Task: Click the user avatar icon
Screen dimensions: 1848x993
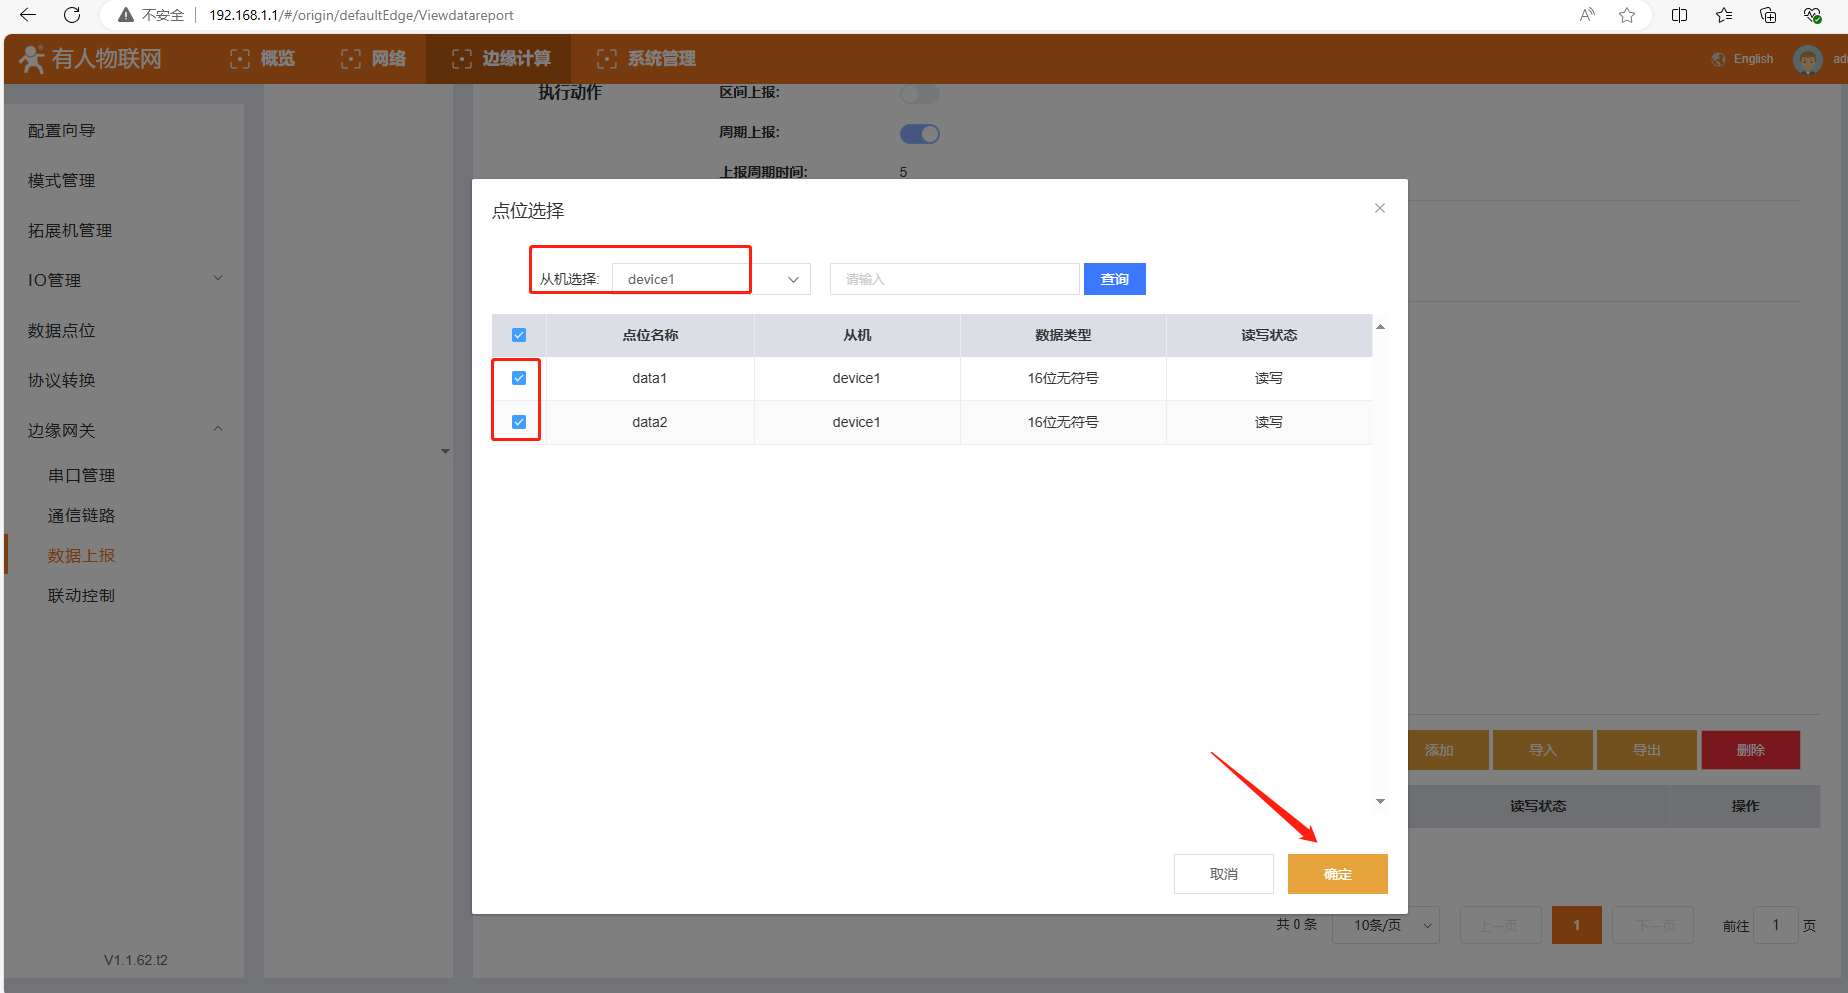Action: [1807, 60]
